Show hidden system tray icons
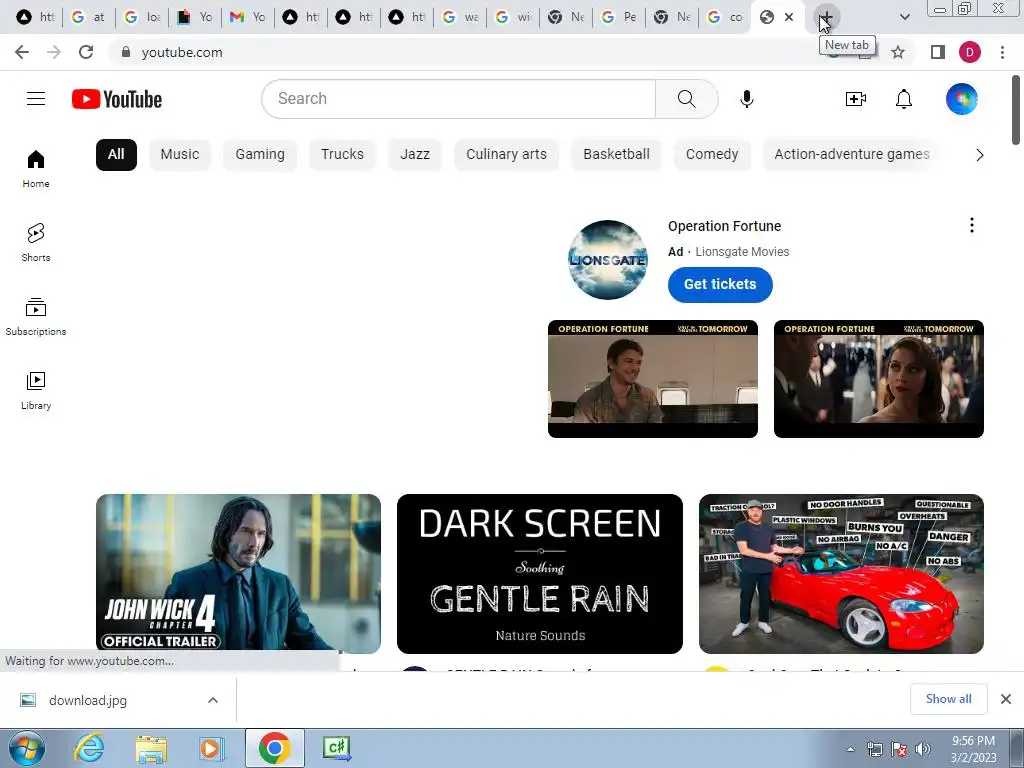This screenshot has height=768, width=1024. pyautogui.click(x=850, y=749)
